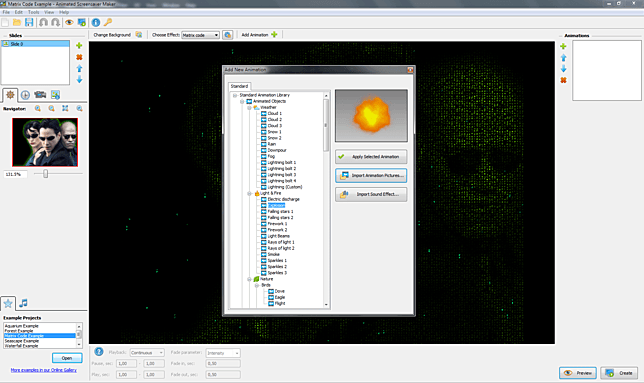Viewport: 644px width, 383px height.
Task: Select Eagle in the animation tree
Action: [280, 298]
